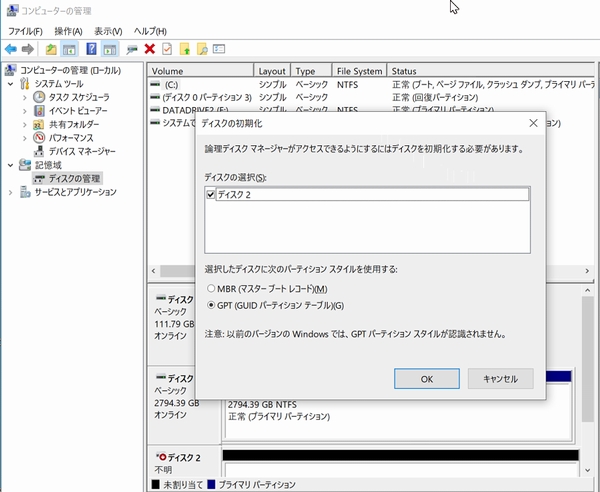Sort by the Layout column header
Viewport: 600px width, 492px height.
point(272,71)
